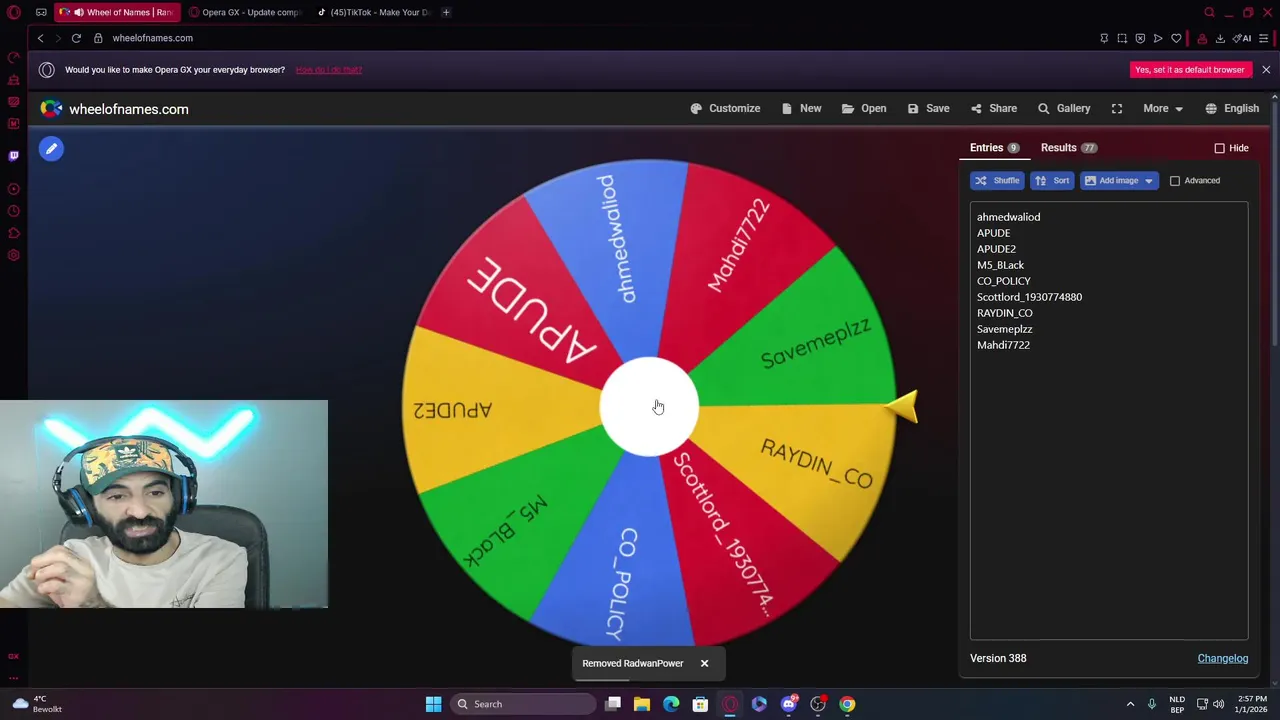1280x720 pixels.
Task: Toggle fullscreen mode icon in site header
Action: coord(1117,108)
